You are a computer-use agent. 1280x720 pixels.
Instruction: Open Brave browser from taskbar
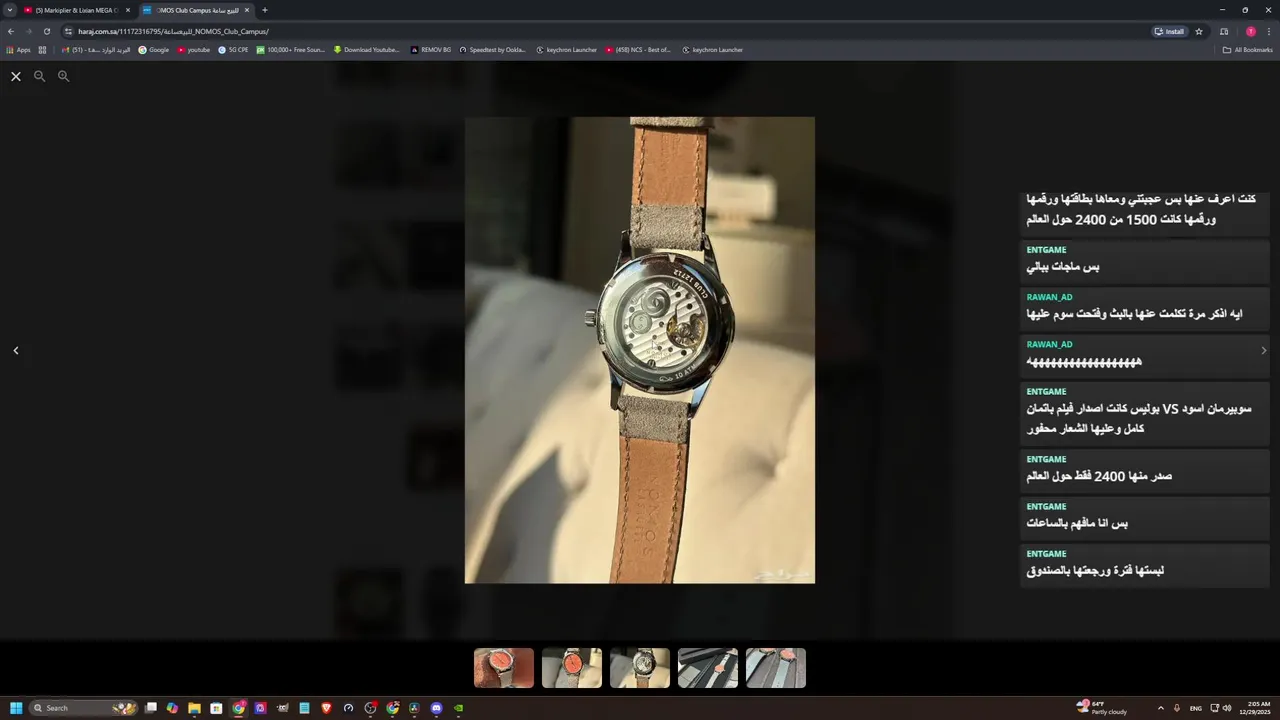coord(326,708)
